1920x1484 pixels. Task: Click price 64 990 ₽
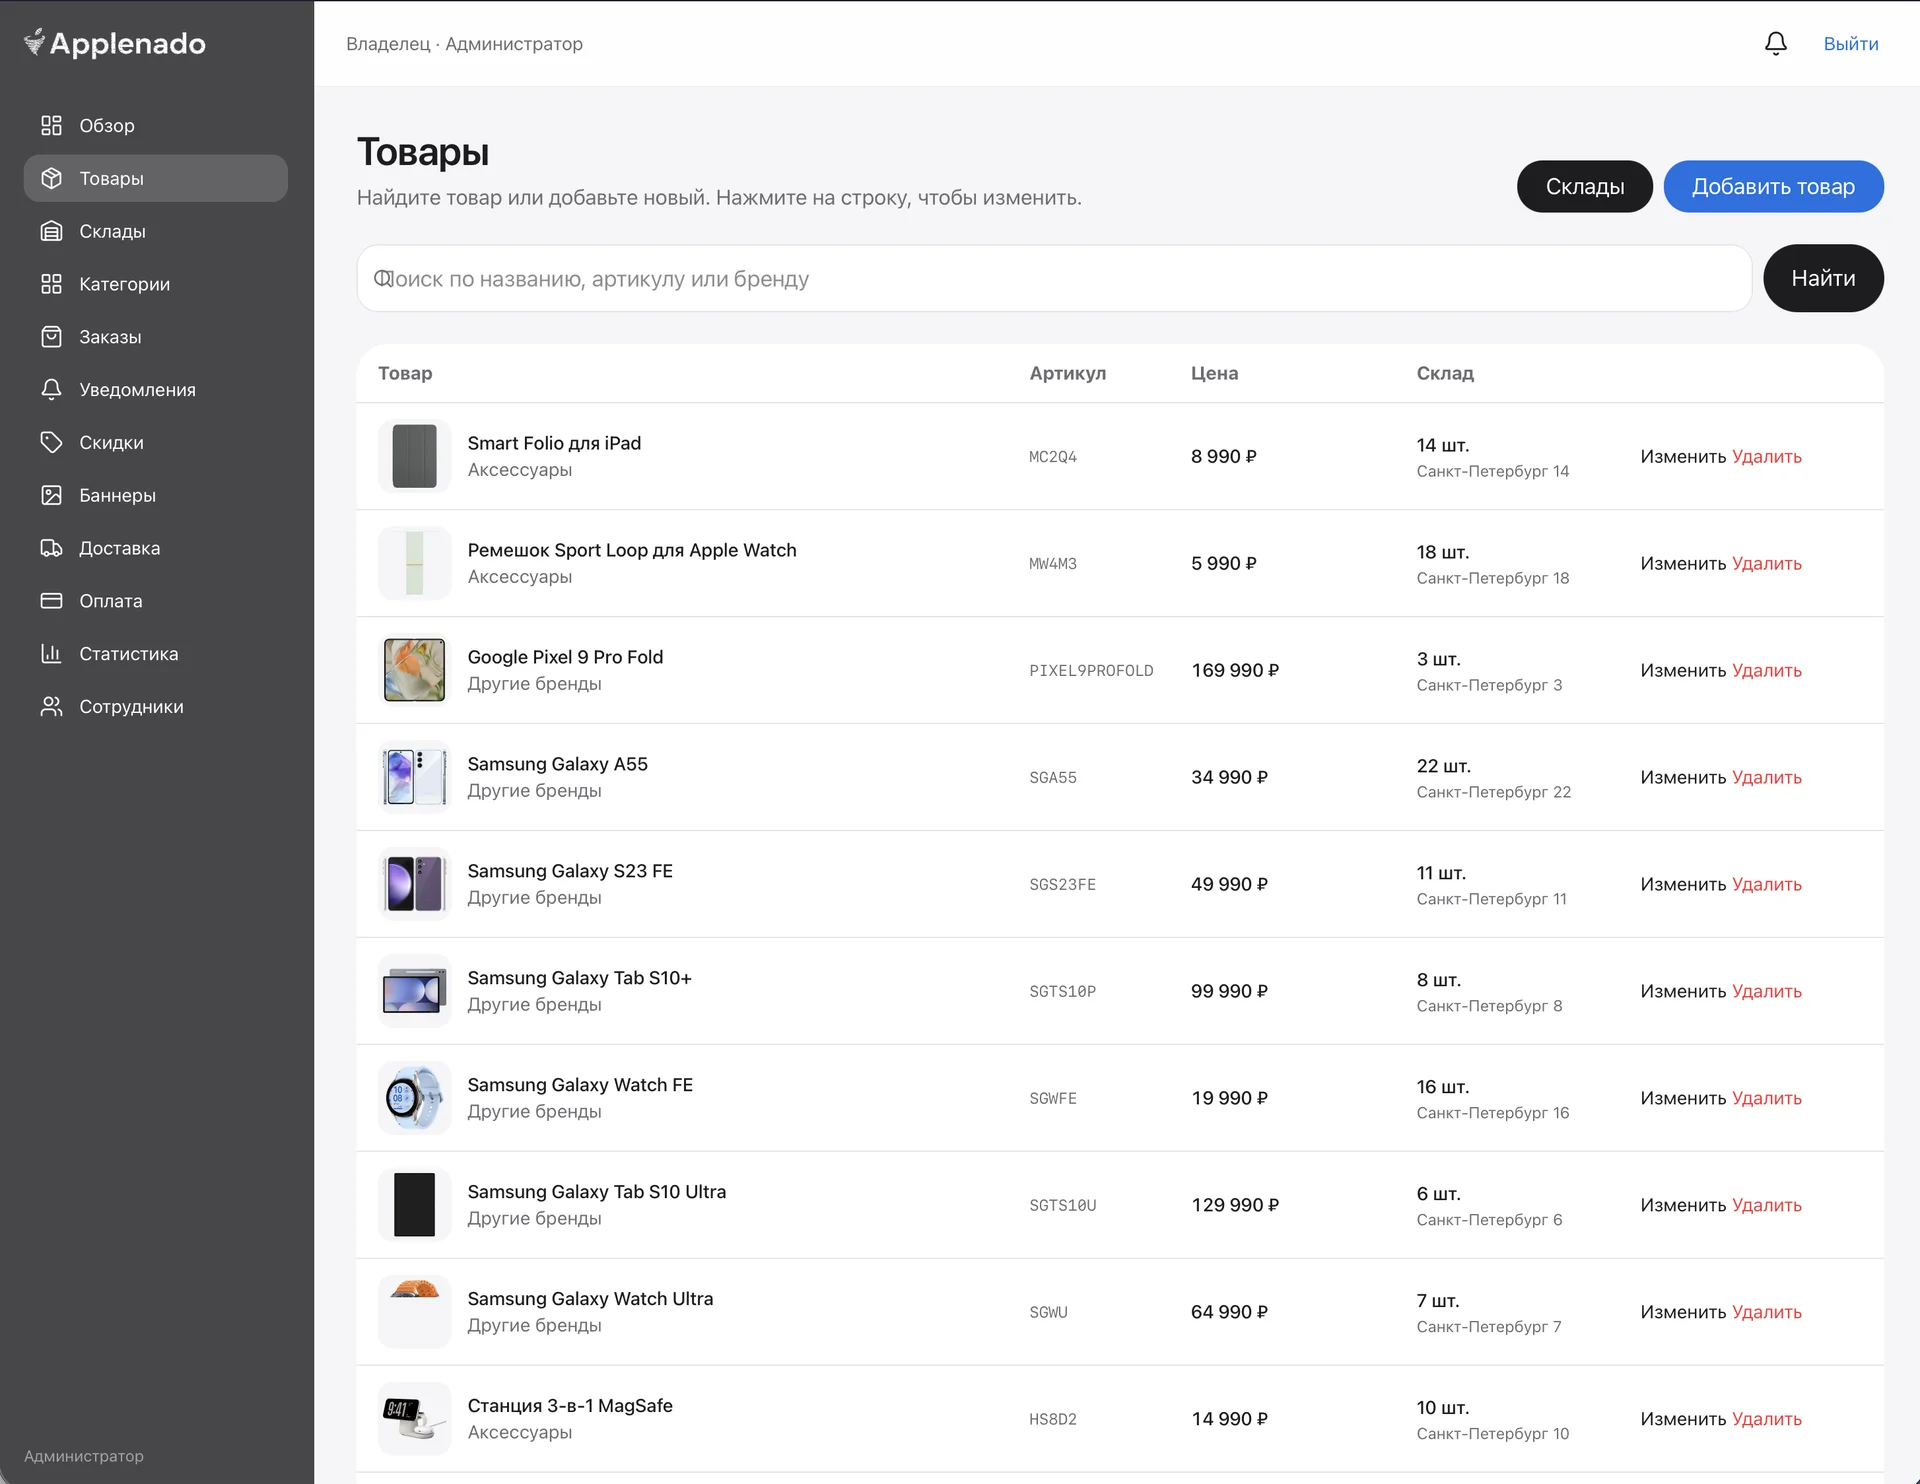1229,1312
